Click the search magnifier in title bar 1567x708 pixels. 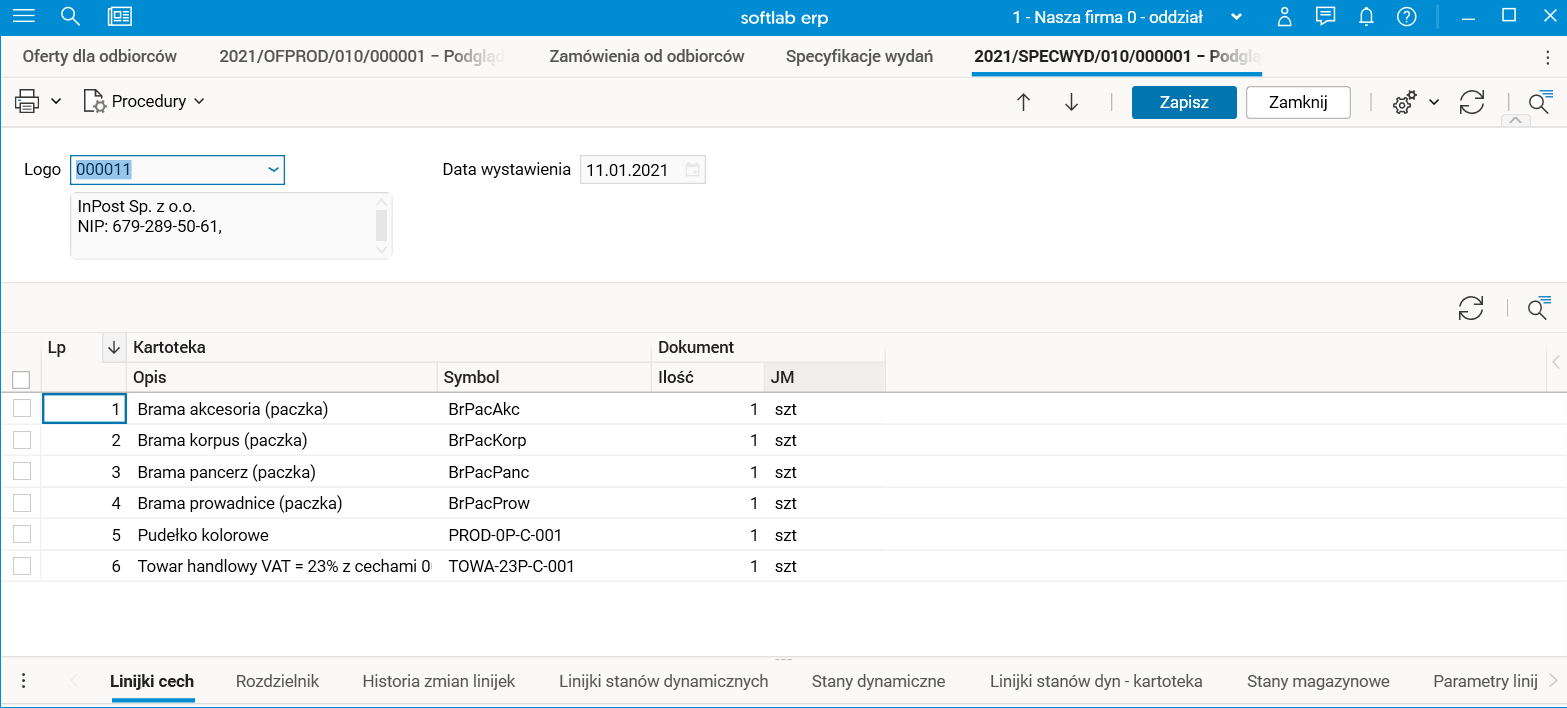click(70, 16)
